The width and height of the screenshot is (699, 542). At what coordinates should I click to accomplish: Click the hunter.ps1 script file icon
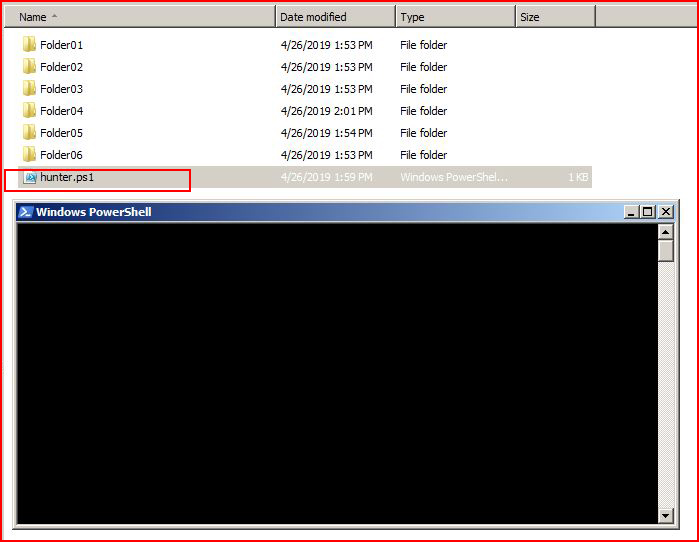(x=30, y=177)
